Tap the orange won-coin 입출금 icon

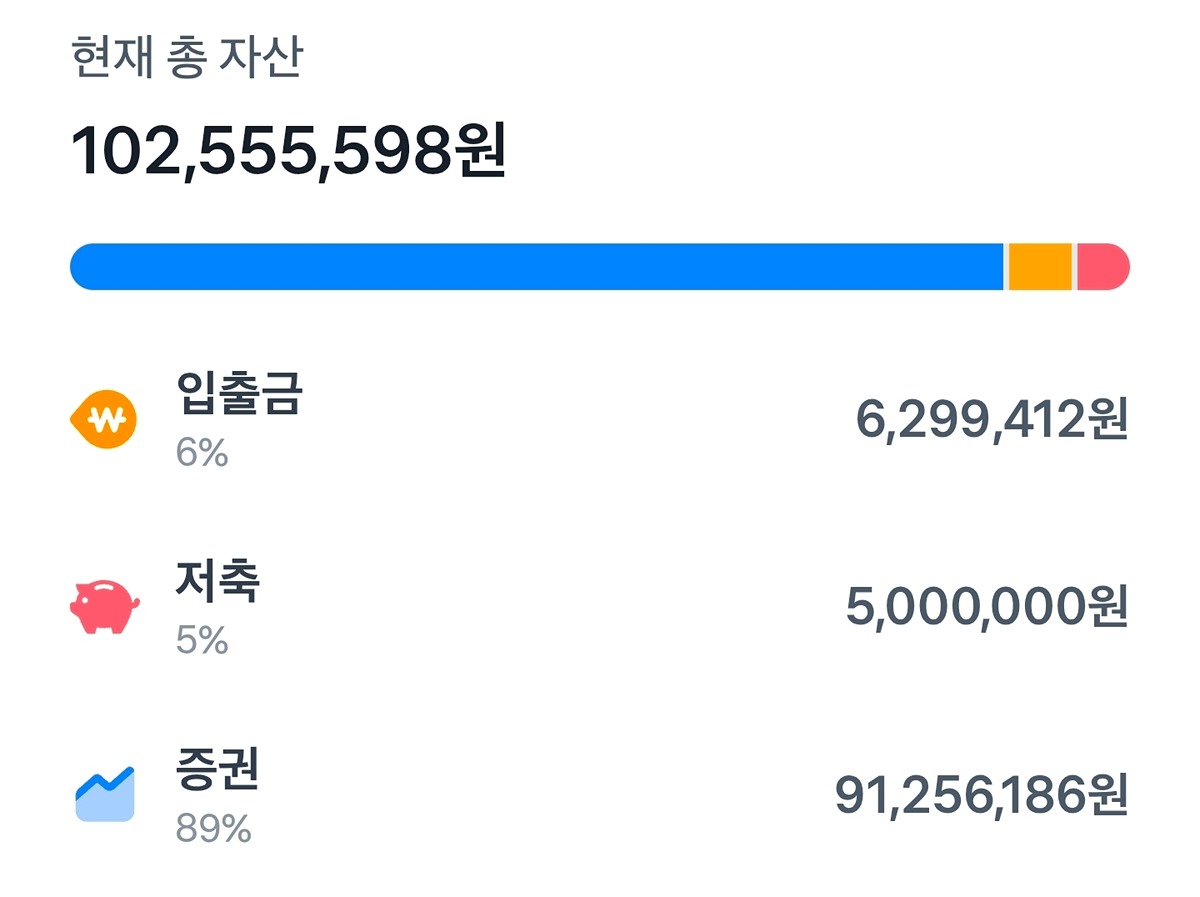pos(103,419)
